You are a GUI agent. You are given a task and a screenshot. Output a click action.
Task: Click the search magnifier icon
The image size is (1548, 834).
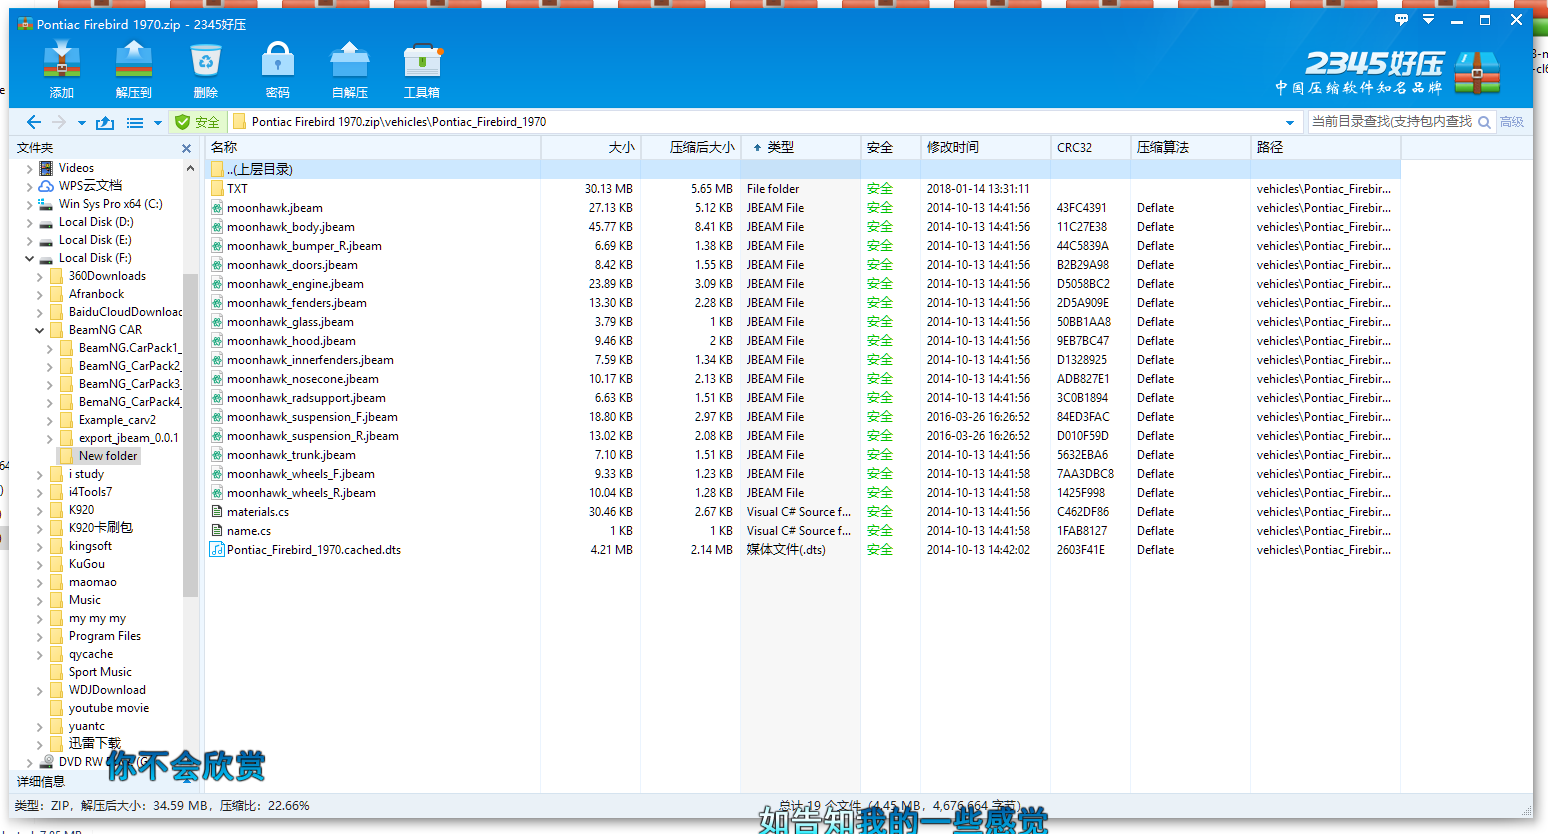click(1485, 122)
